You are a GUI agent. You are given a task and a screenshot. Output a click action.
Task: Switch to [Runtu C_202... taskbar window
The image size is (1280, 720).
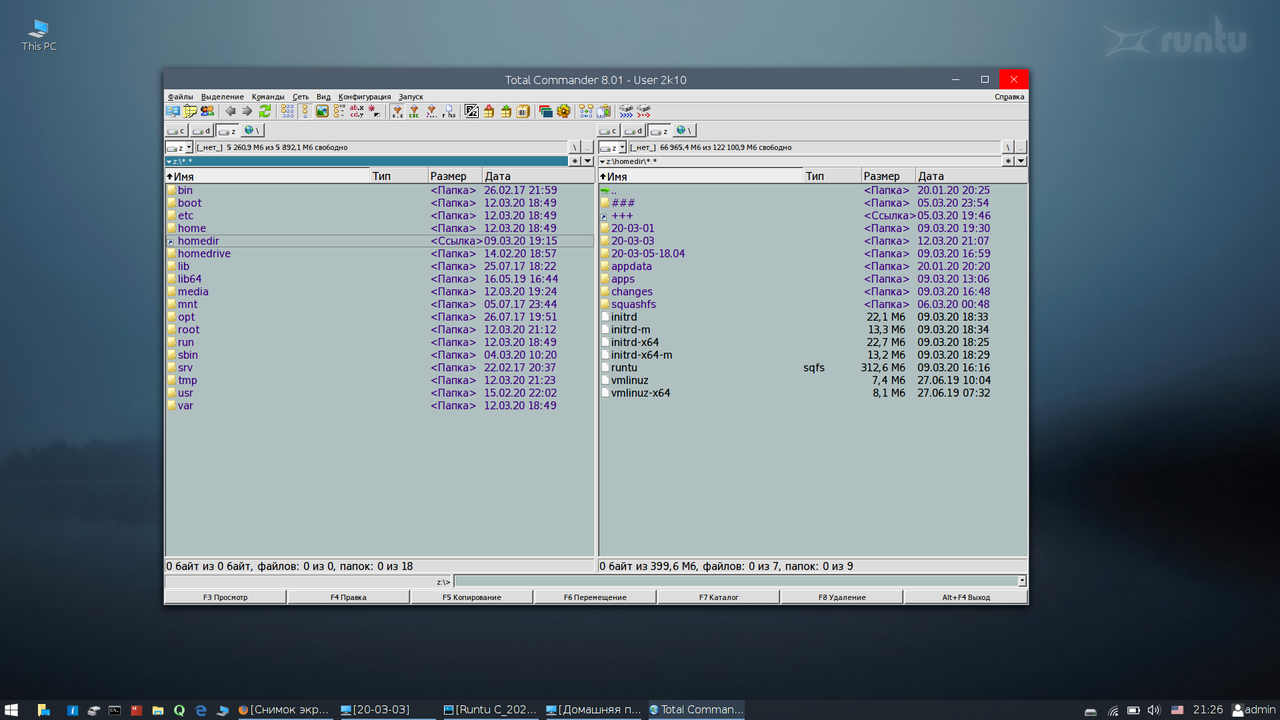coord(489,710)
